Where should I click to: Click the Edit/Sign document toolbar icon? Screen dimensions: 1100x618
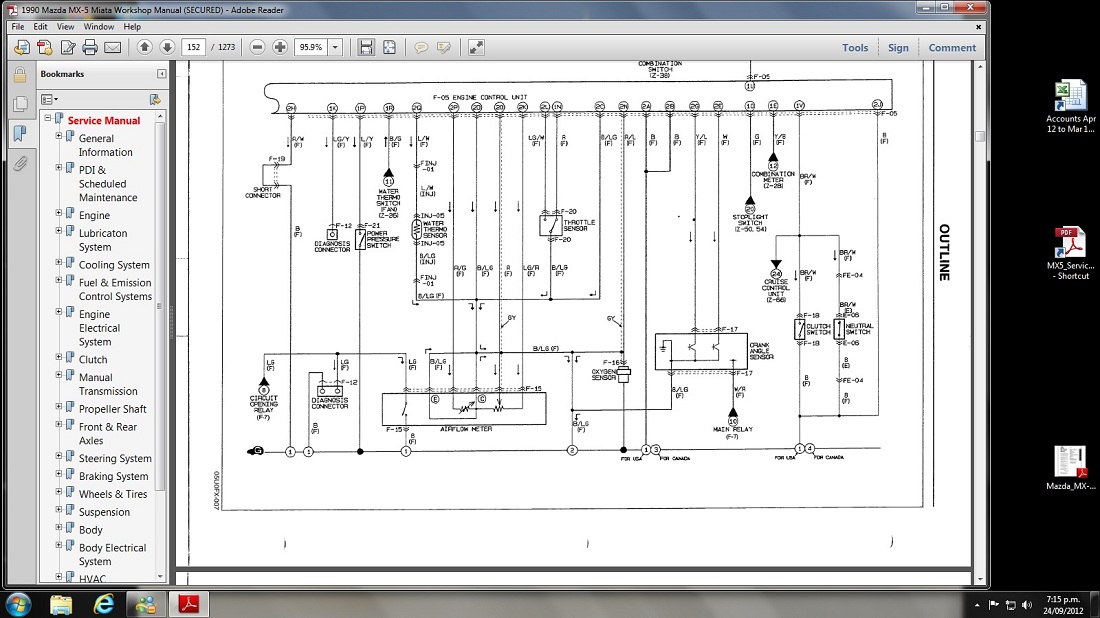[x=67, y=47]
